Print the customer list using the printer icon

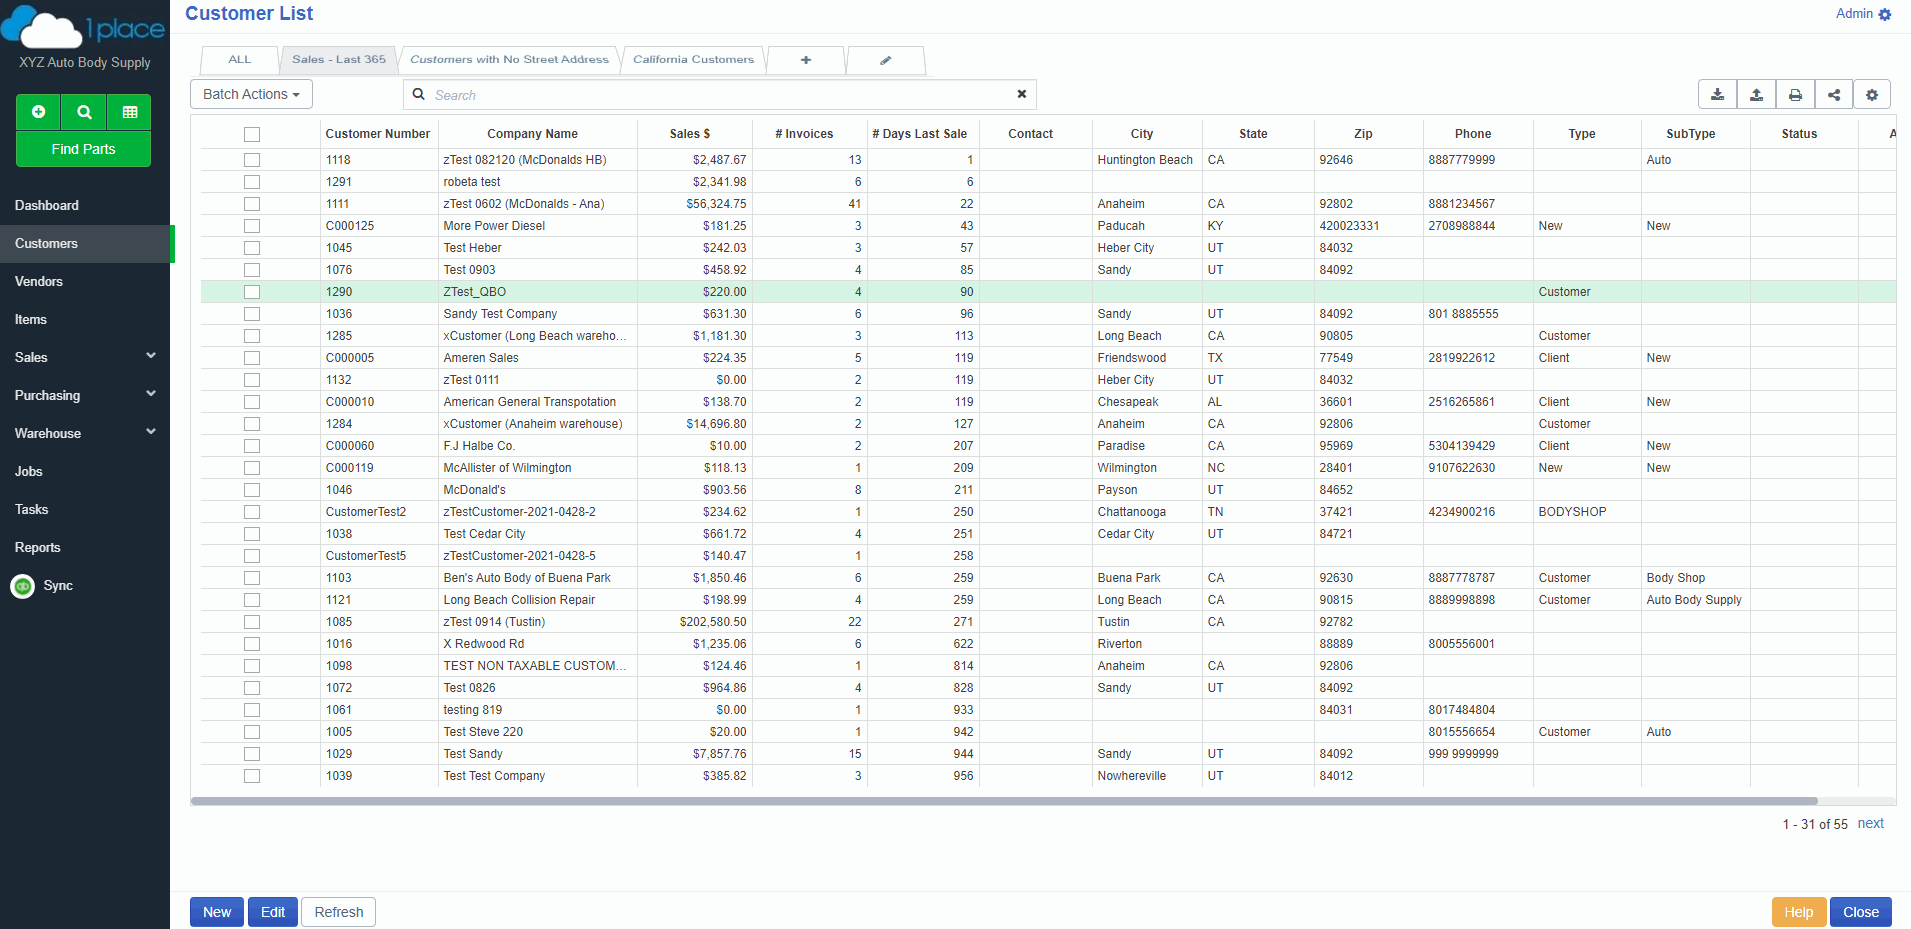(1795, 95)
